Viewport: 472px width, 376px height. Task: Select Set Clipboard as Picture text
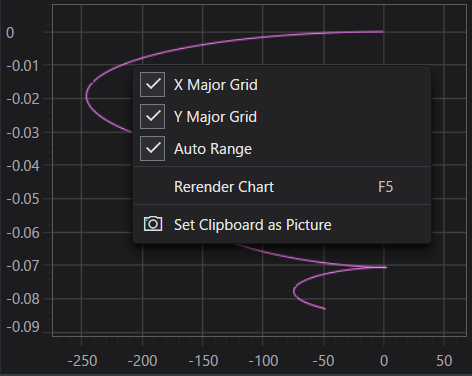click(x=253, y=225)
